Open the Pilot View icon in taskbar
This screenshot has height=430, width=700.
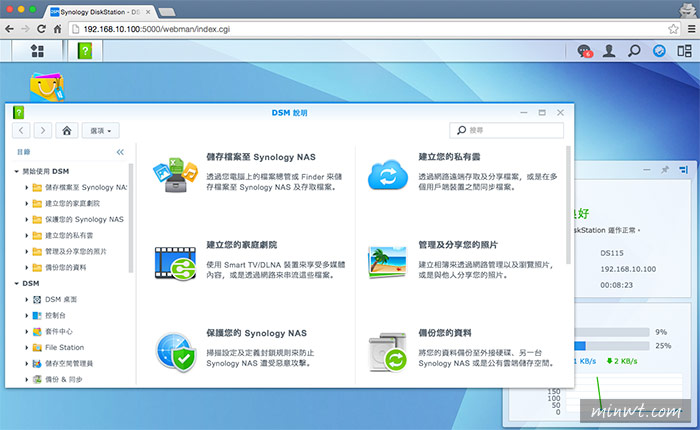click(x=684, y=51)
